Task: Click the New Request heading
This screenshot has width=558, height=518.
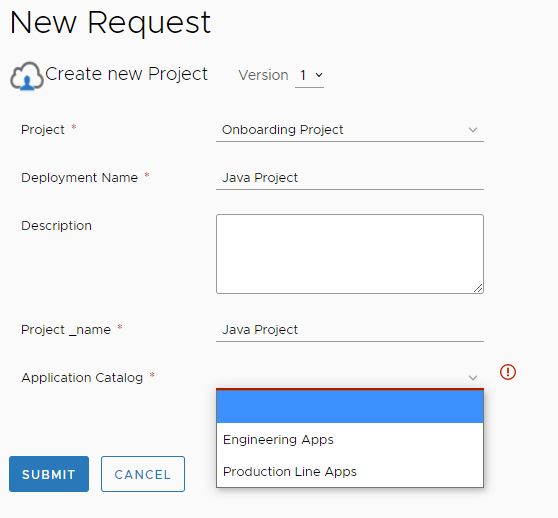Action: click(110, 23)
